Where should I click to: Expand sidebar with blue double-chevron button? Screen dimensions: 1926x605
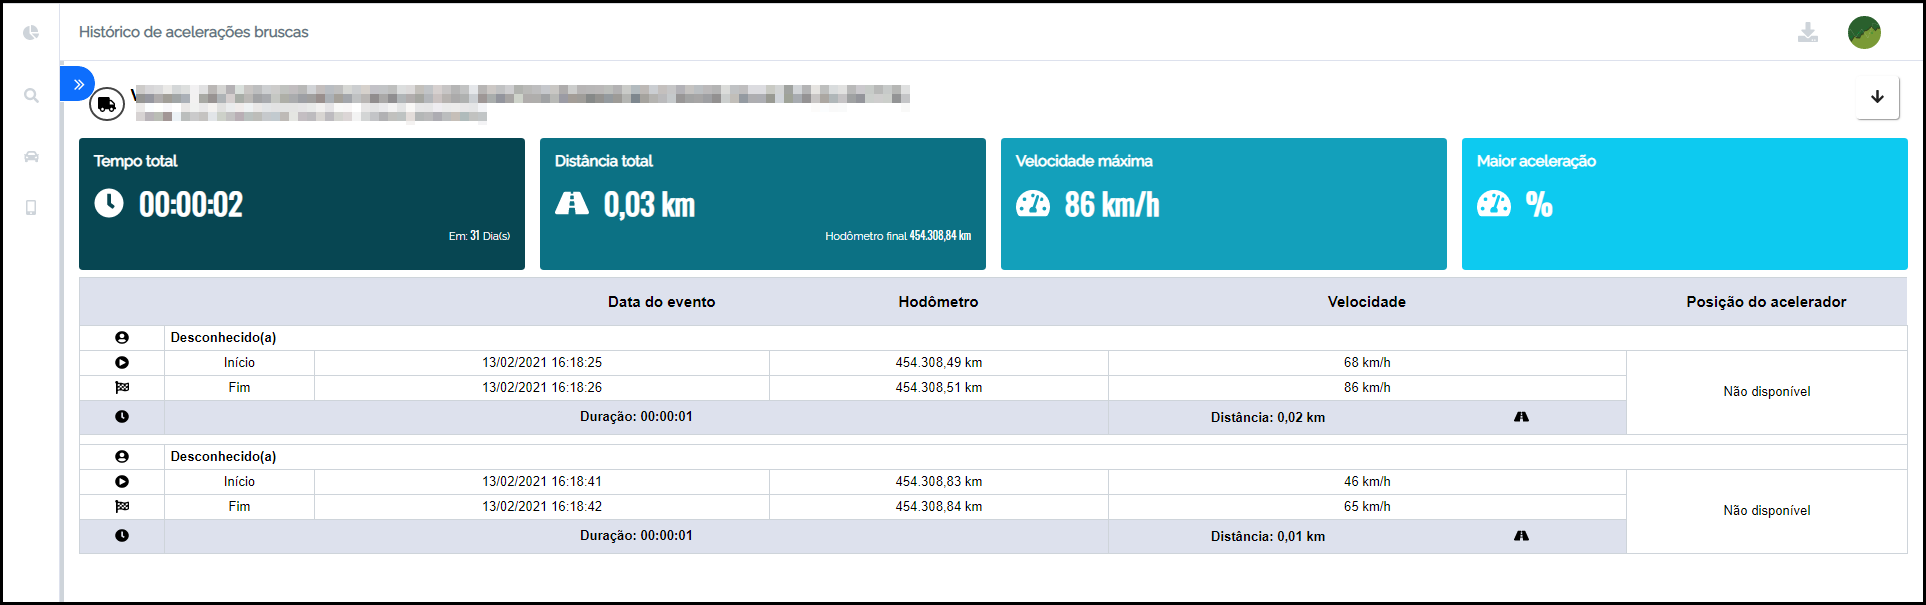point(77,84)
